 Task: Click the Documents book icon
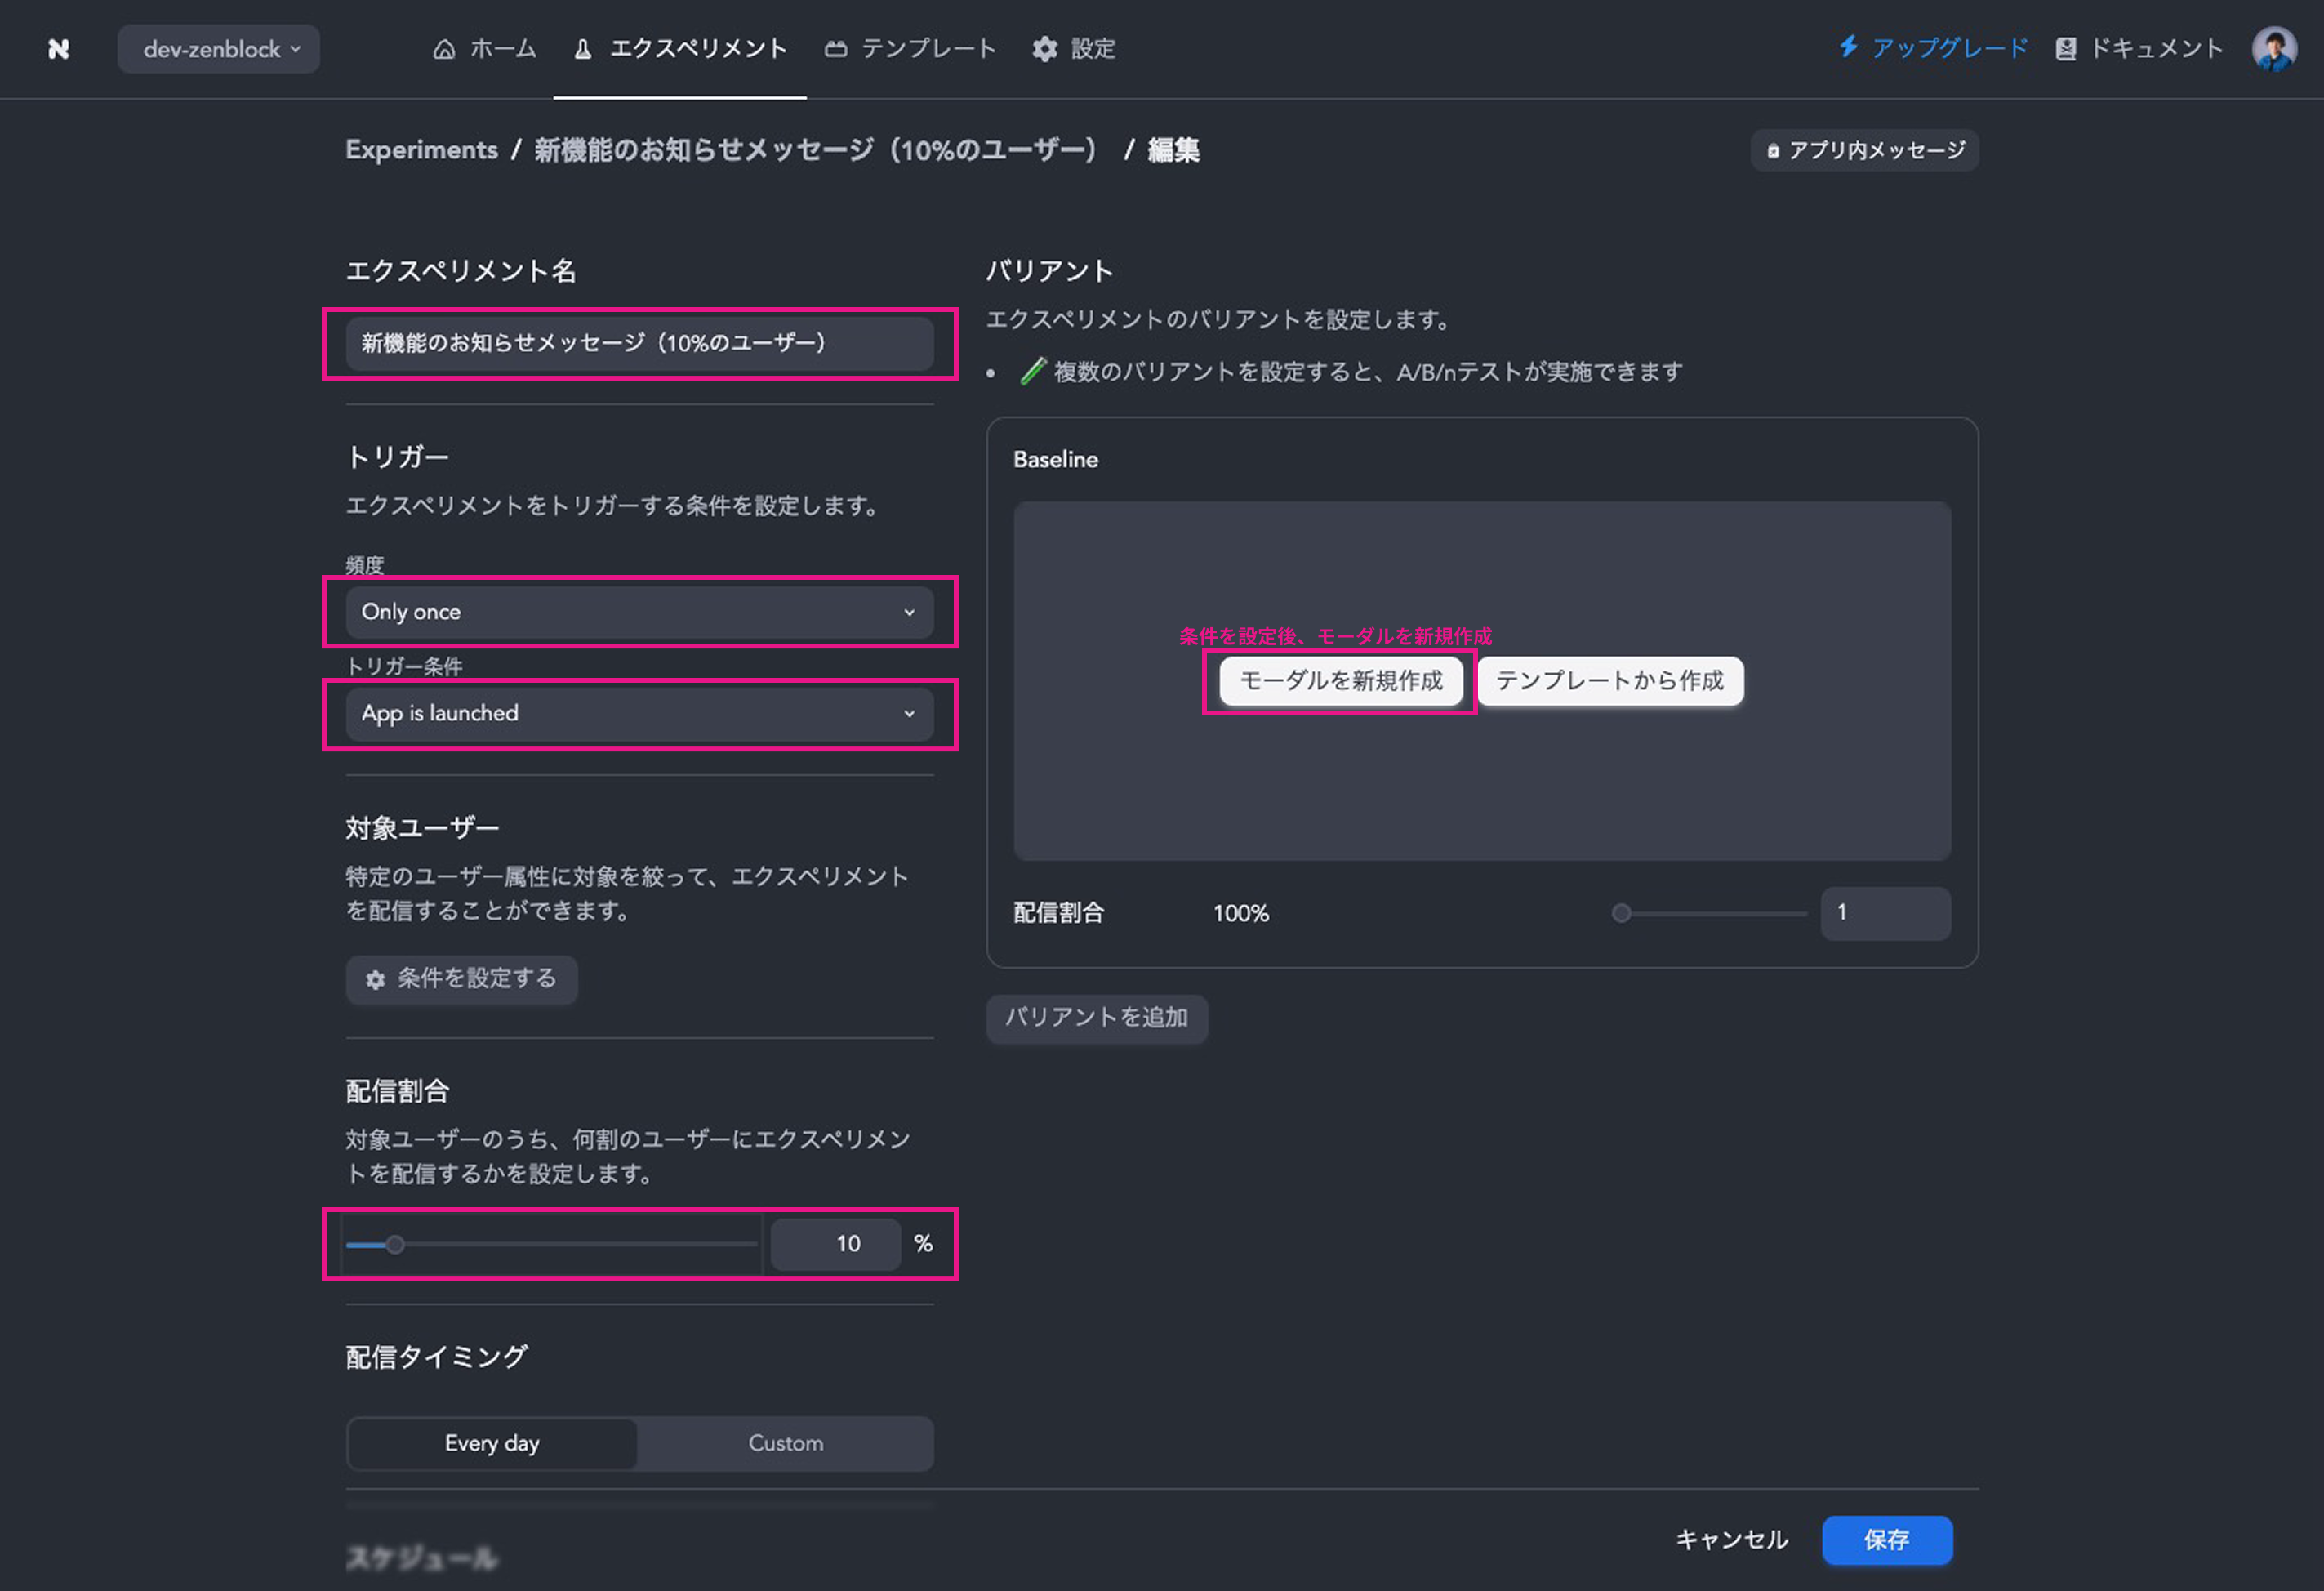(2065, 49)
